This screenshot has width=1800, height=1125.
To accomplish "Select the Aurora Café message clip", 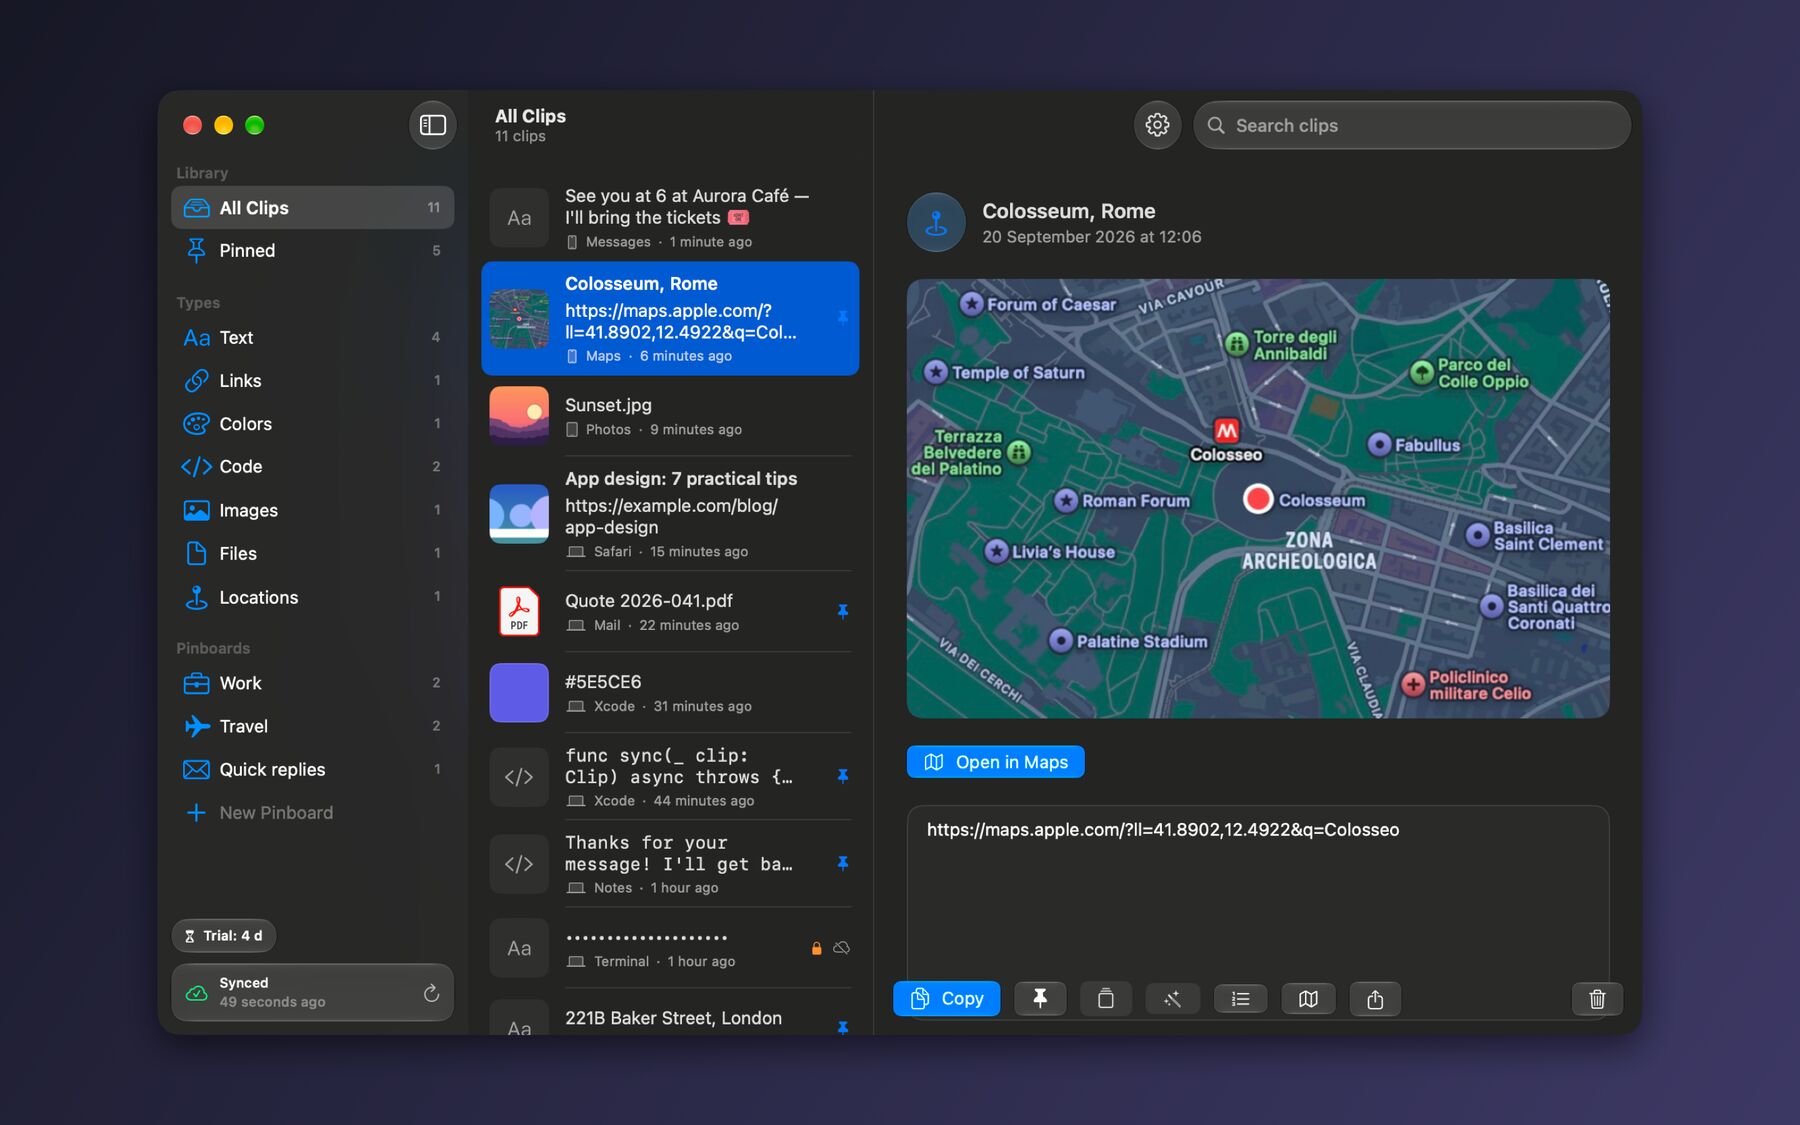I will [x=670, y=218].
